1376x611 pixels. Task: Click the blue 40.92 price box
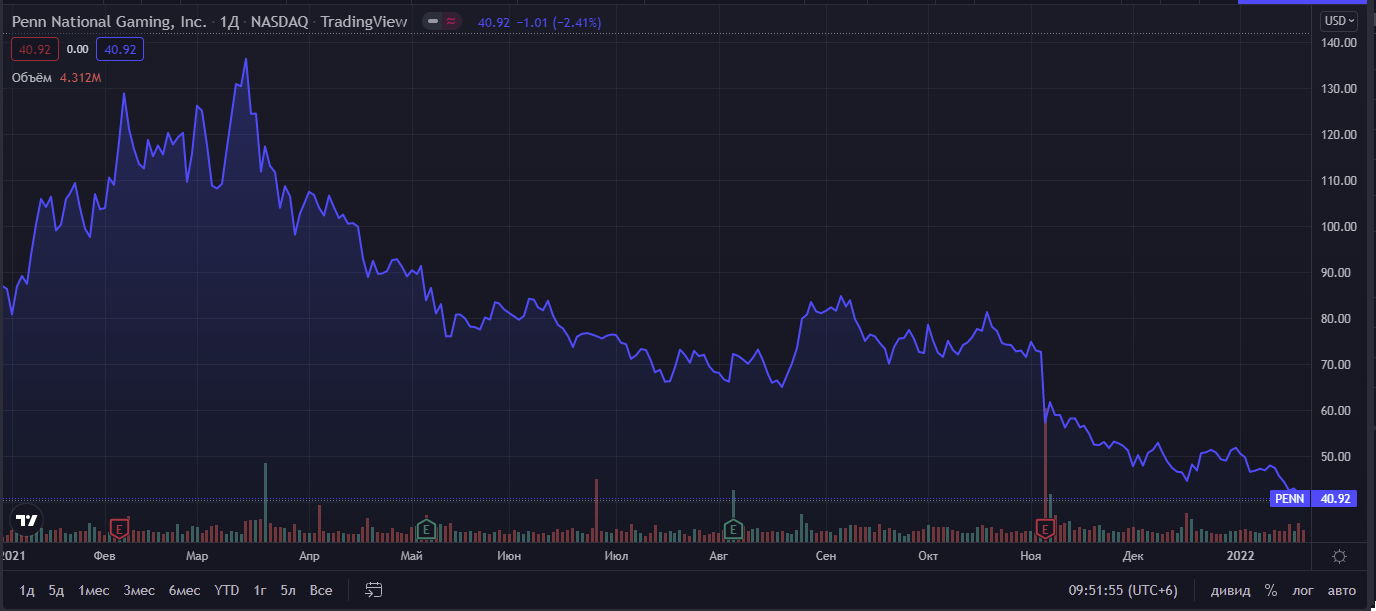tap(120, 49)
